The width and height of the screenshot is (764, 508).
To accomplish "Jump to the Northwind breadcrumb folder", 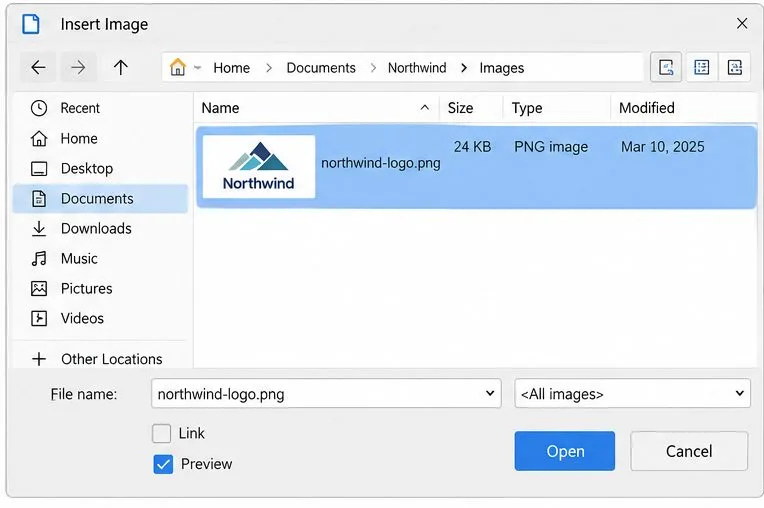I will tap(417, 68).
